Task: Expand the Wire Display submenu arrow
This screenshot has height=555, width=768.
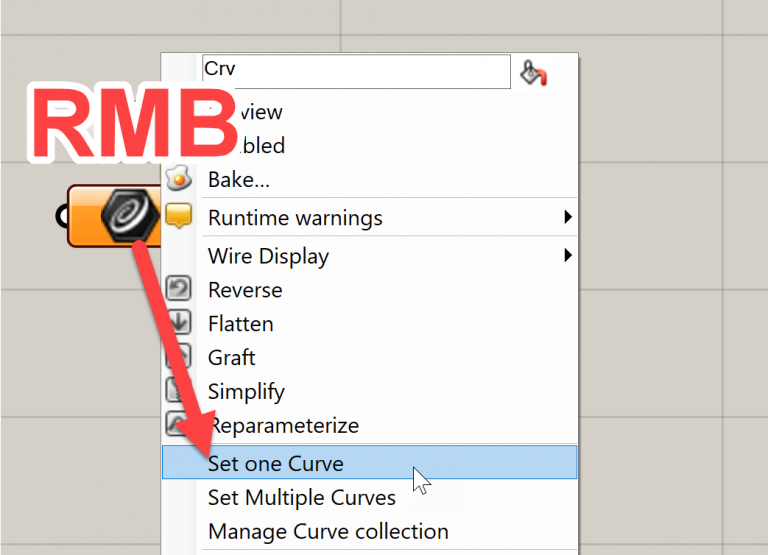Action: [x=567, y=255]
